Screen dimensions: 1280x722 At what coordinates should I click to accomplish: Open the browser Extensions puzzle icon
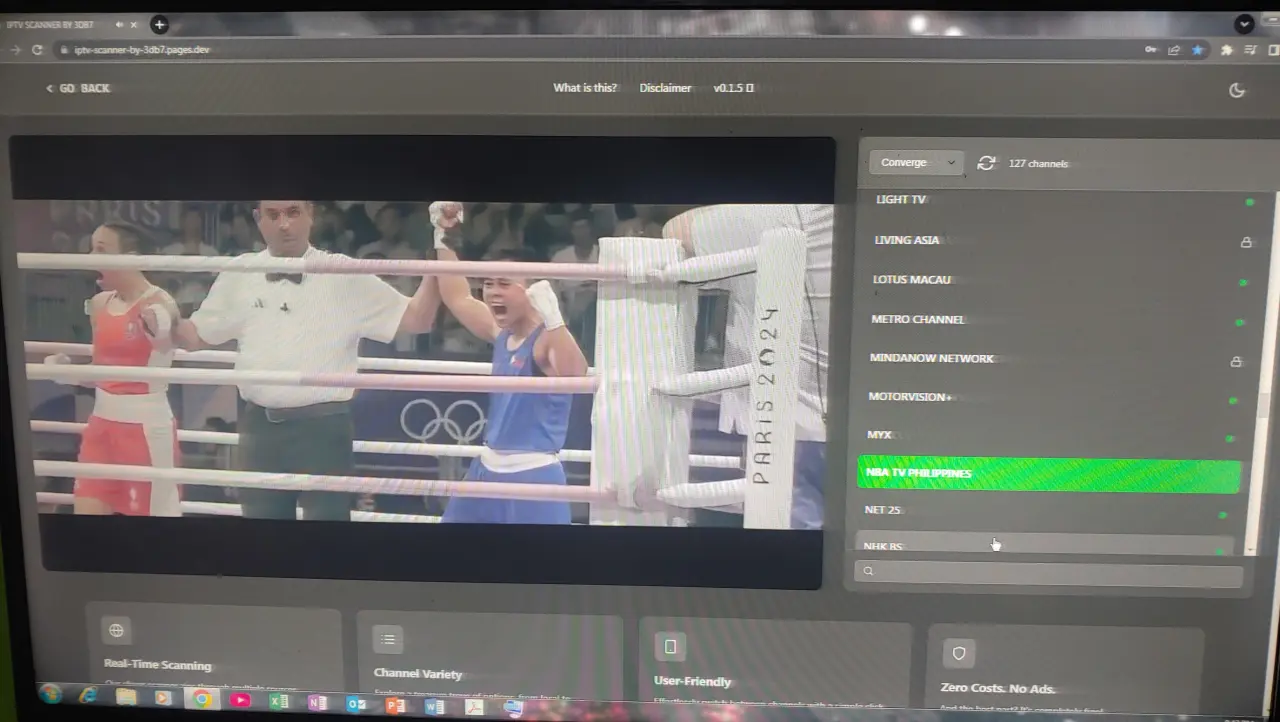[x=1227, y=50]
